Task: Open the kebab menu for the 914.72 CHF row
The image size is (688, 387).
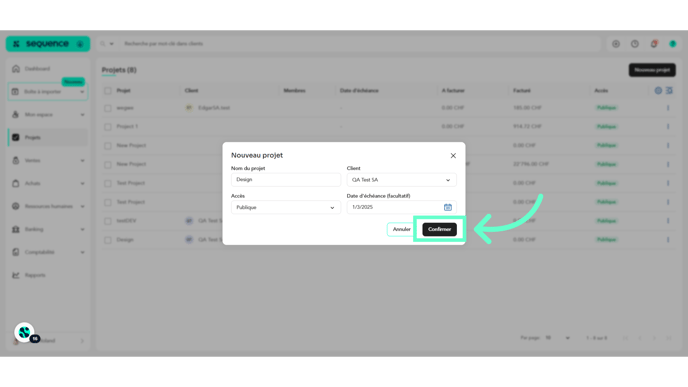Action: 668,126
